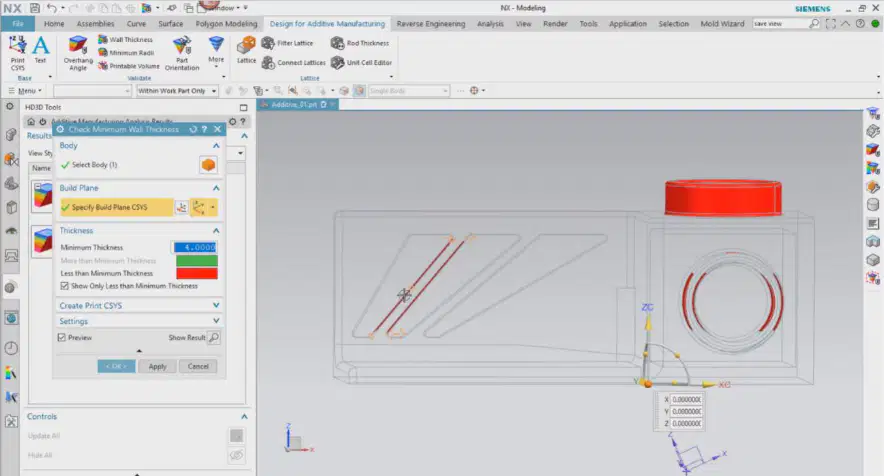The image size is (884, 476).
Task: Close the Check Minimum Wall Thickness dialog
Action: (x=217, y=129)
